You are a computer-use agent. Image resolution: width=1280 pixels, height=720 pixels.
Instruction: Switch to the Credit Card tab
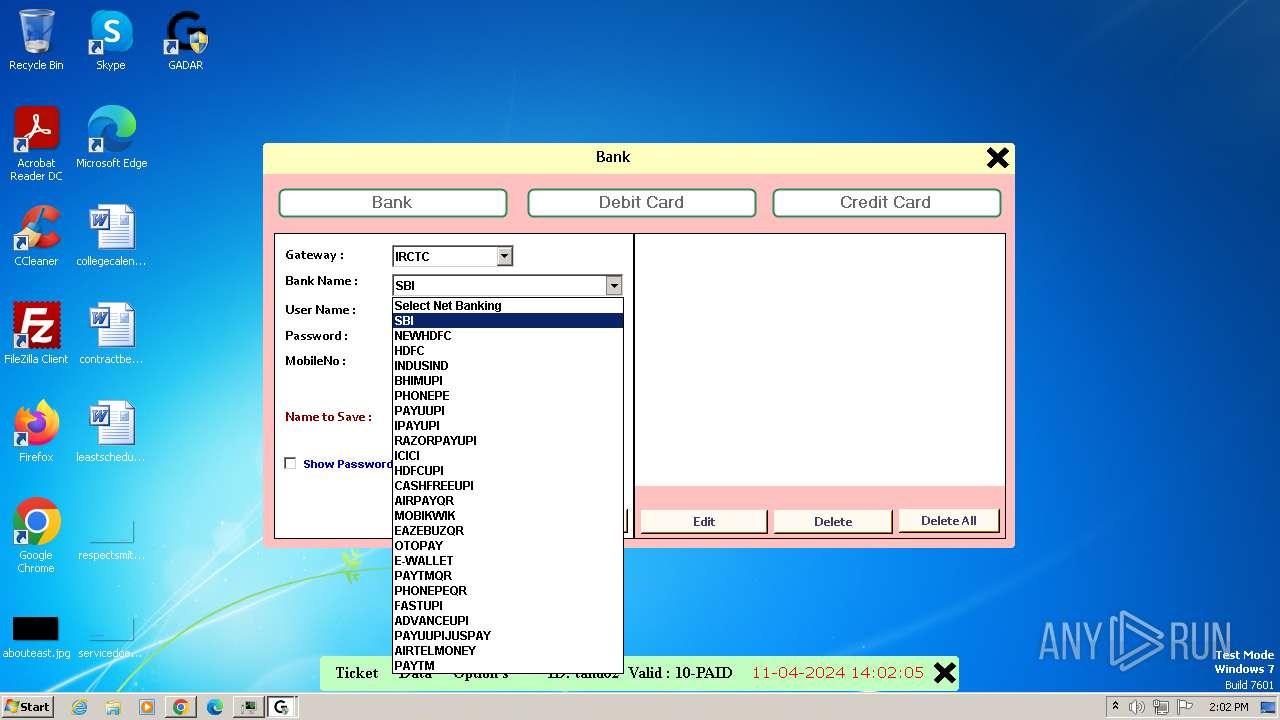tap(886, 202)
